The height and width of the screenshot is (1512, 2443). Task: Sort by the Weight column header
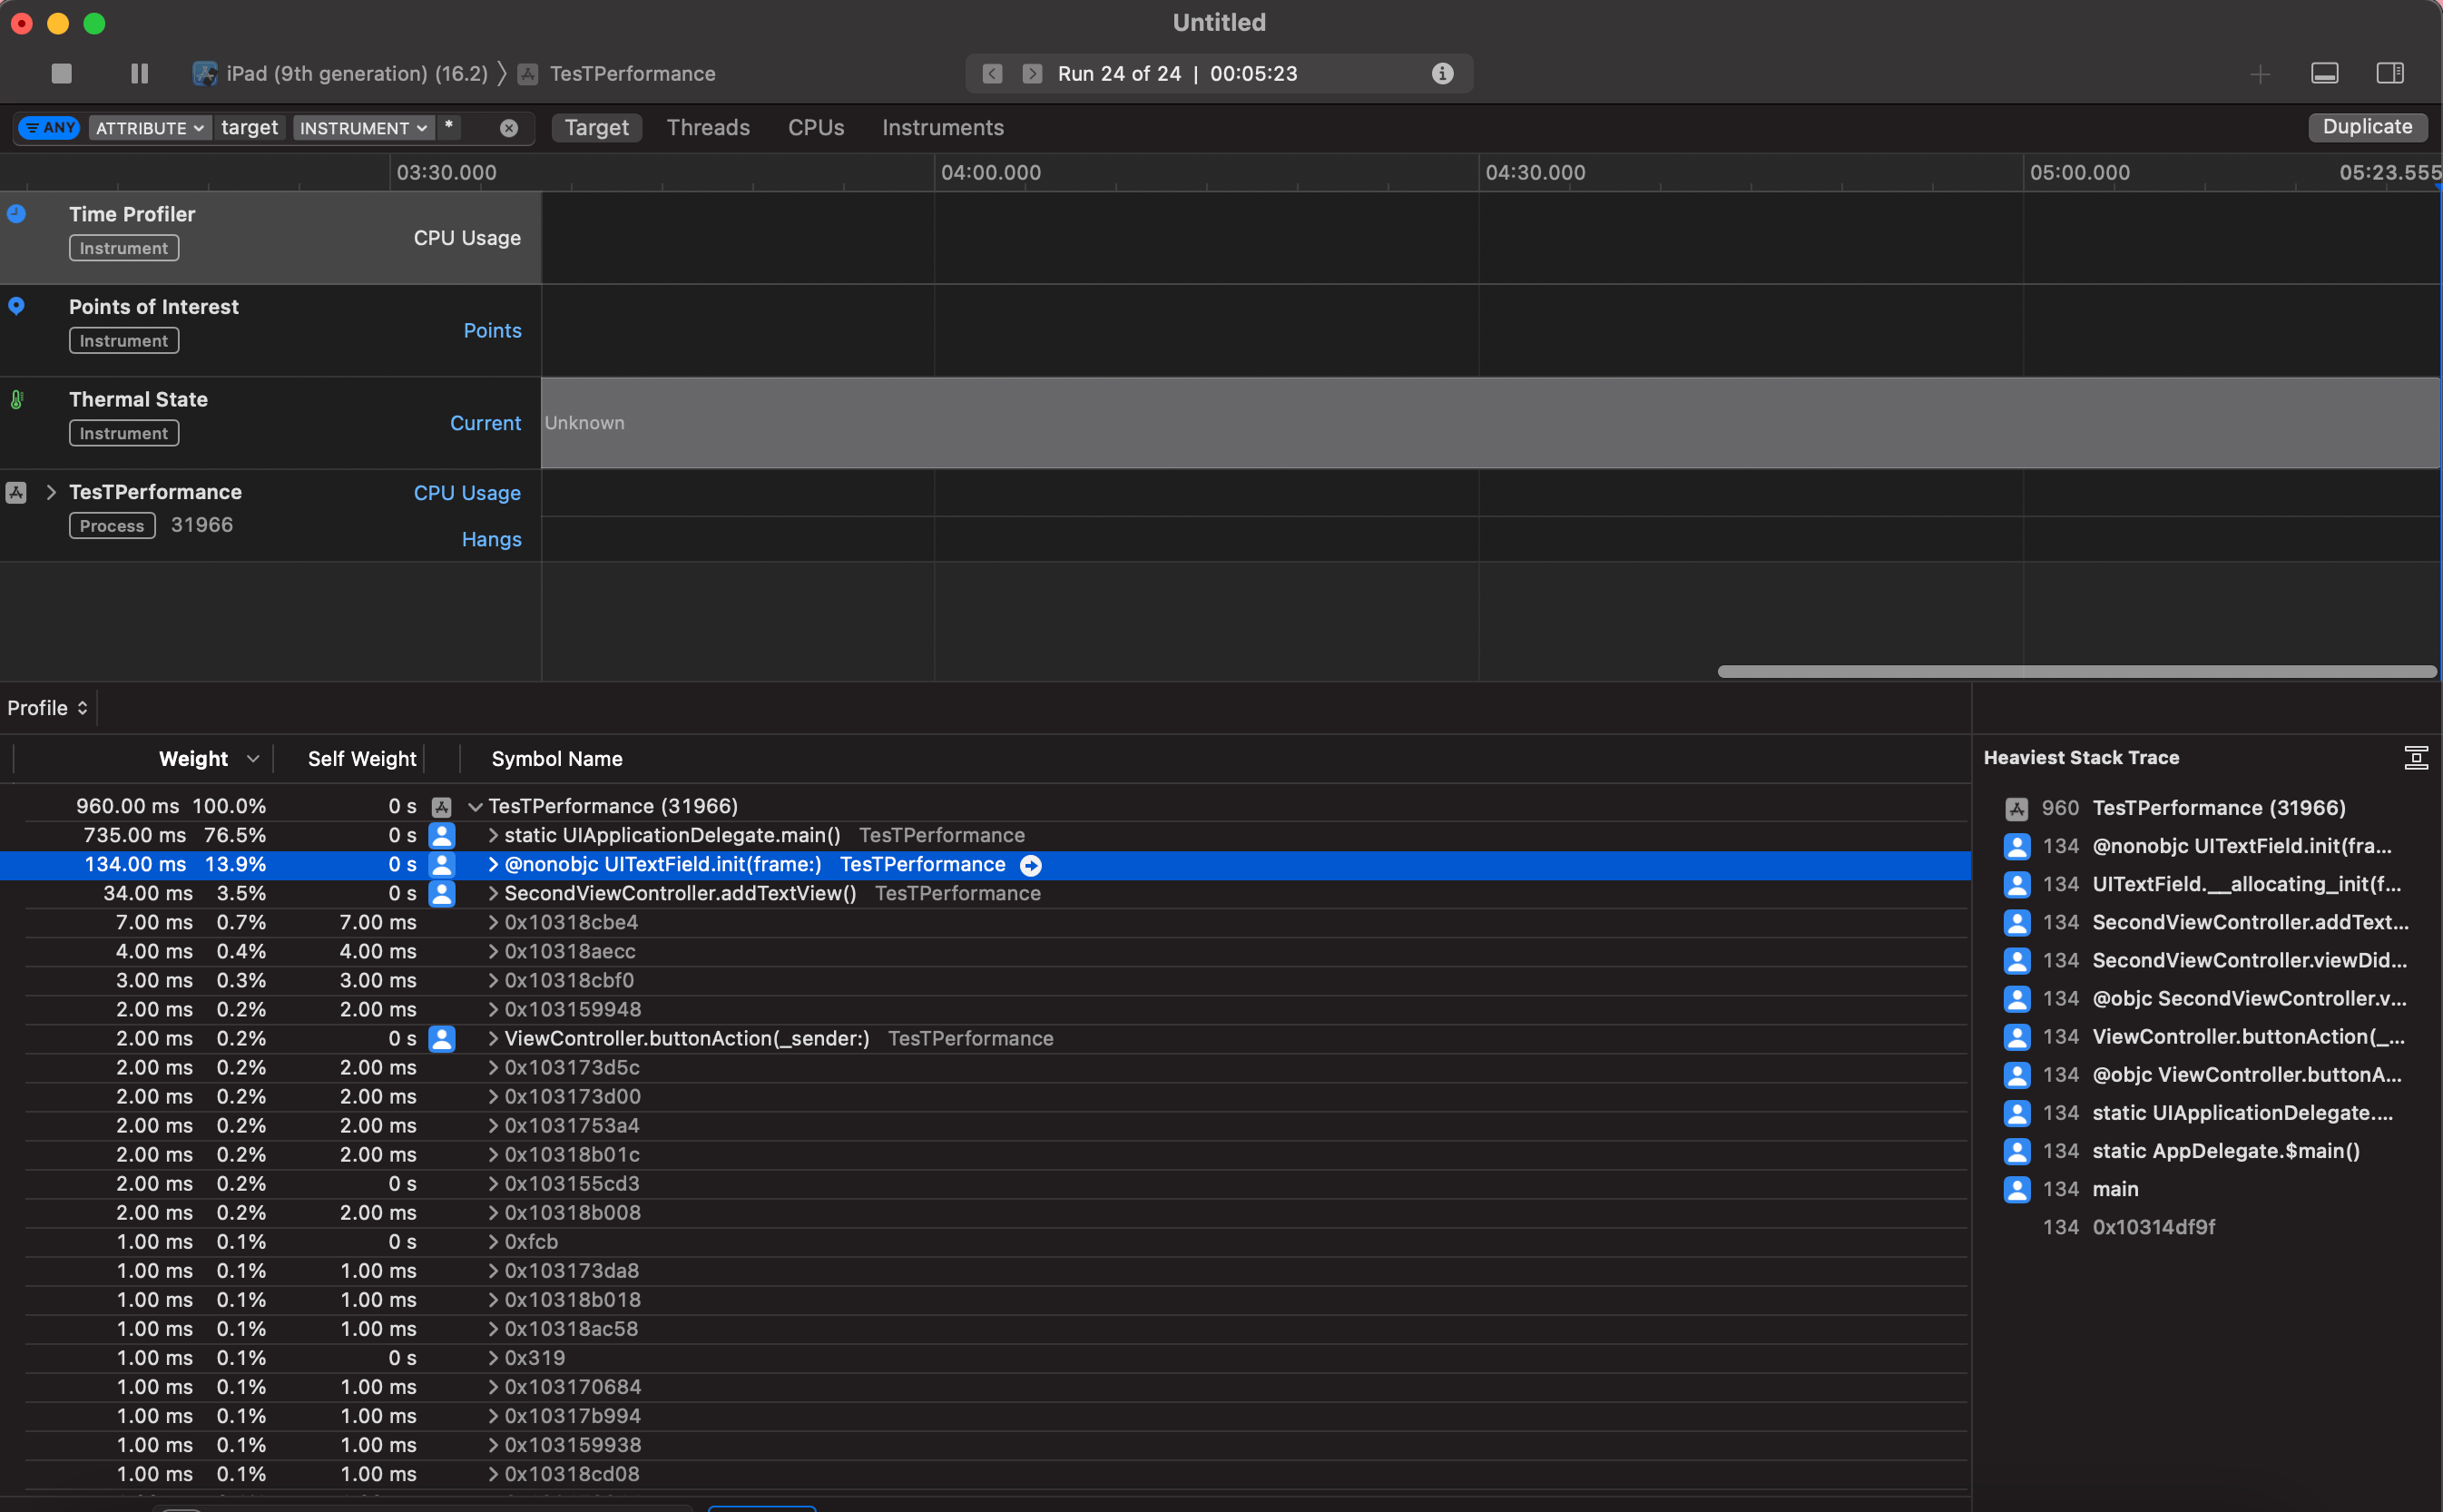(x=193, y=759)
